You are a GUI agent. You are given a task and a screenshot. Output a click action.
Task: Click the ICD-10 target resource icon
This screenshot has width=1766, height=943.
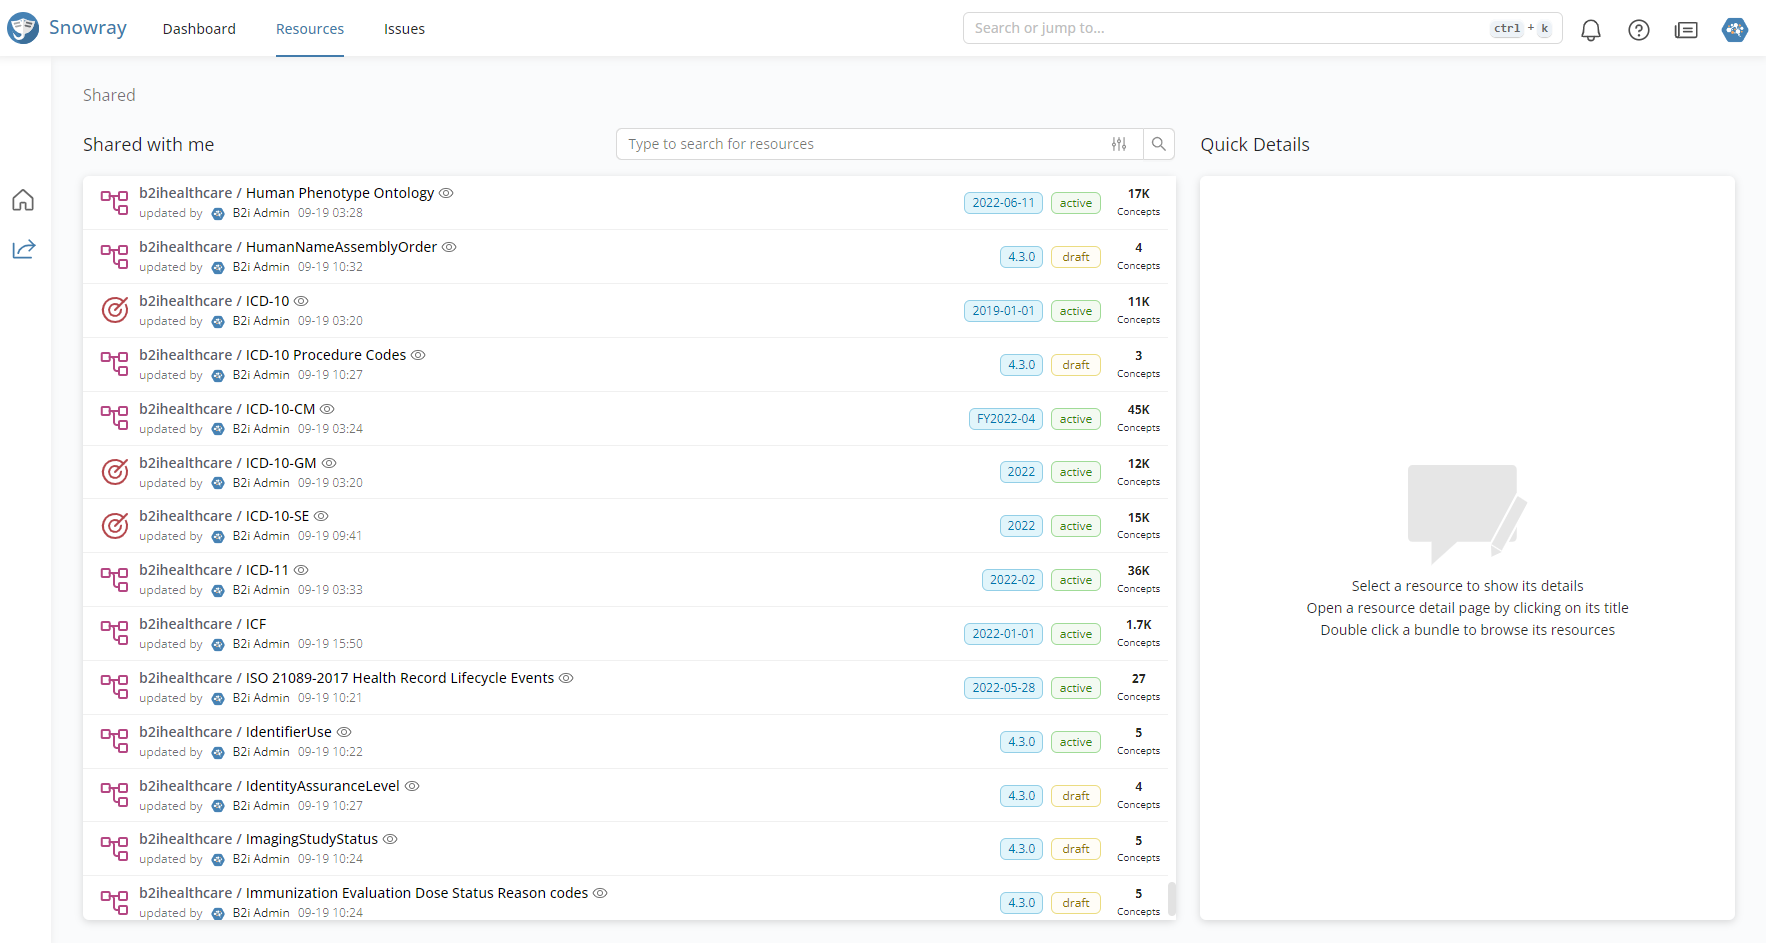pos(115,310)
